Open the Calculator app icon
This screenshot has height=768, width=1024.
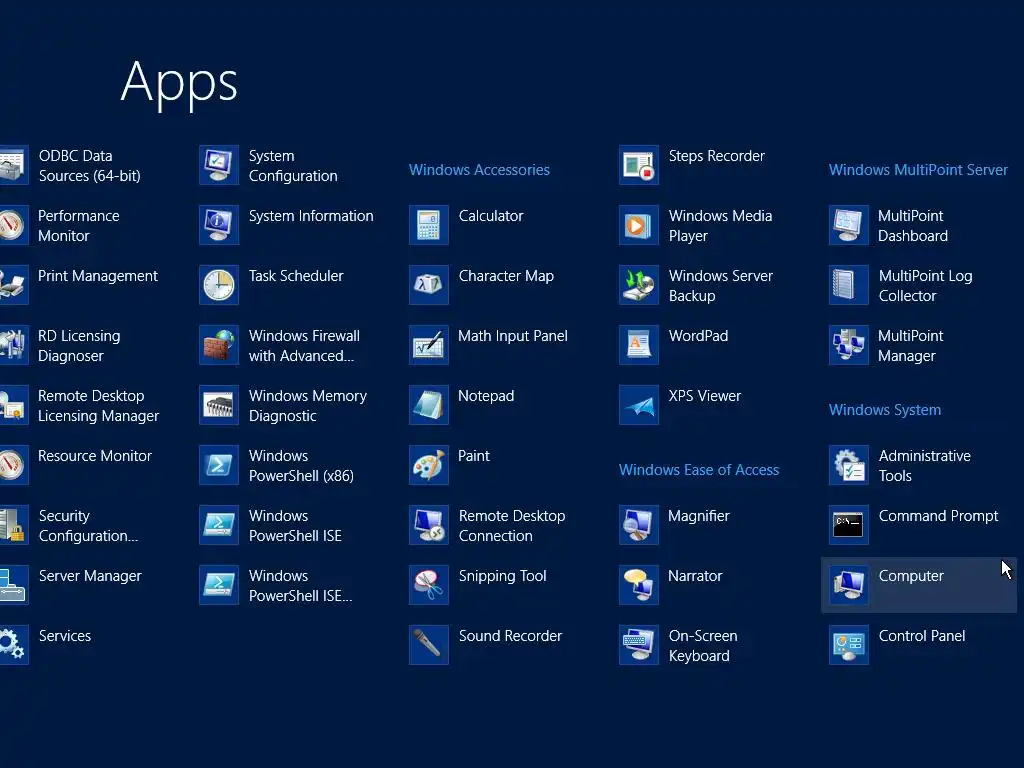(428, 225)
